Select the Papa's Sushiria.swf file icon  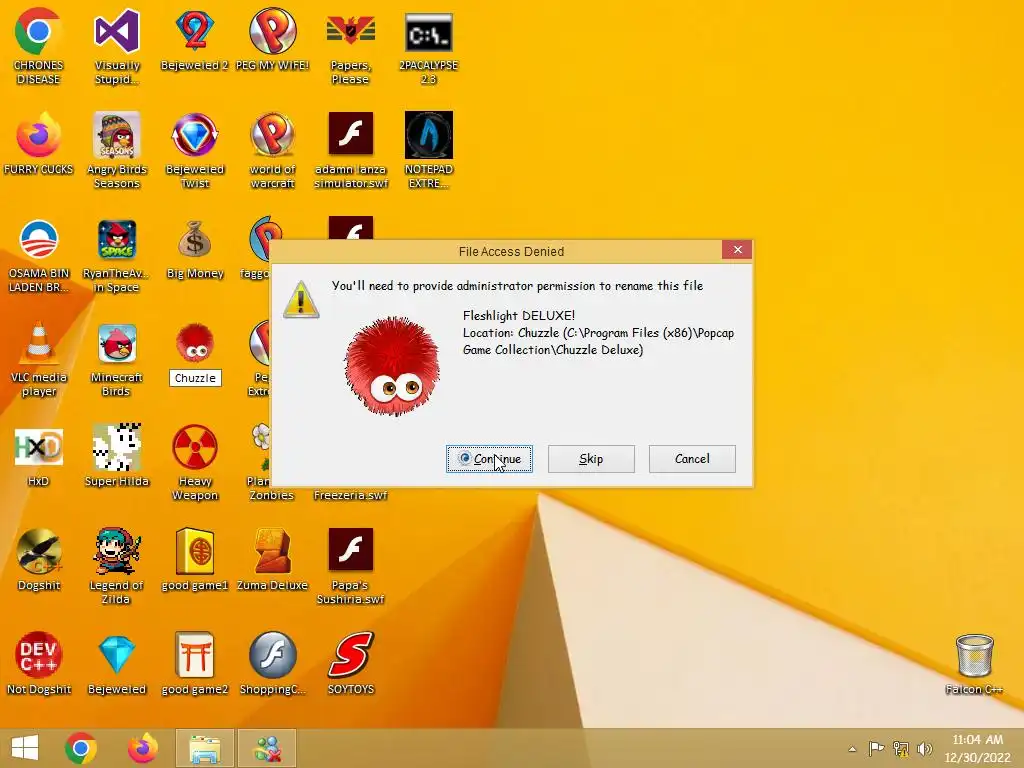point(351,550)
